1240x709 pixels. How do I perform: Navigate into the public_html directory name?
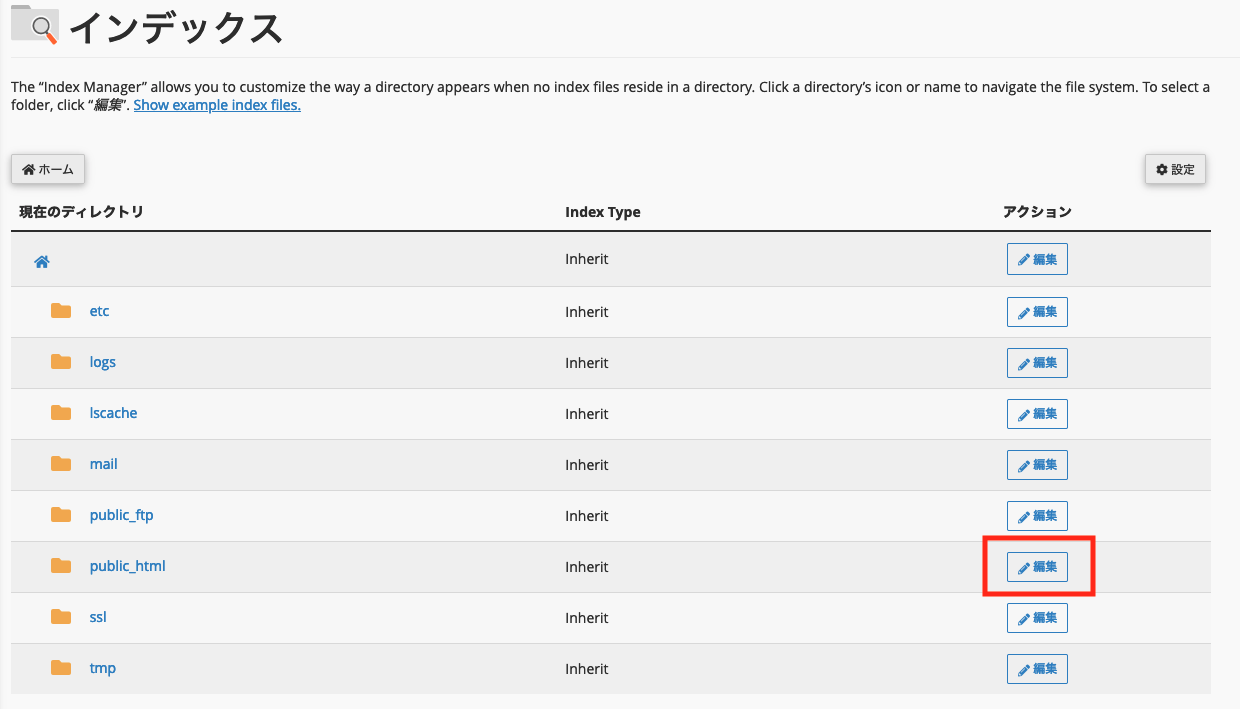coord(127,566)
